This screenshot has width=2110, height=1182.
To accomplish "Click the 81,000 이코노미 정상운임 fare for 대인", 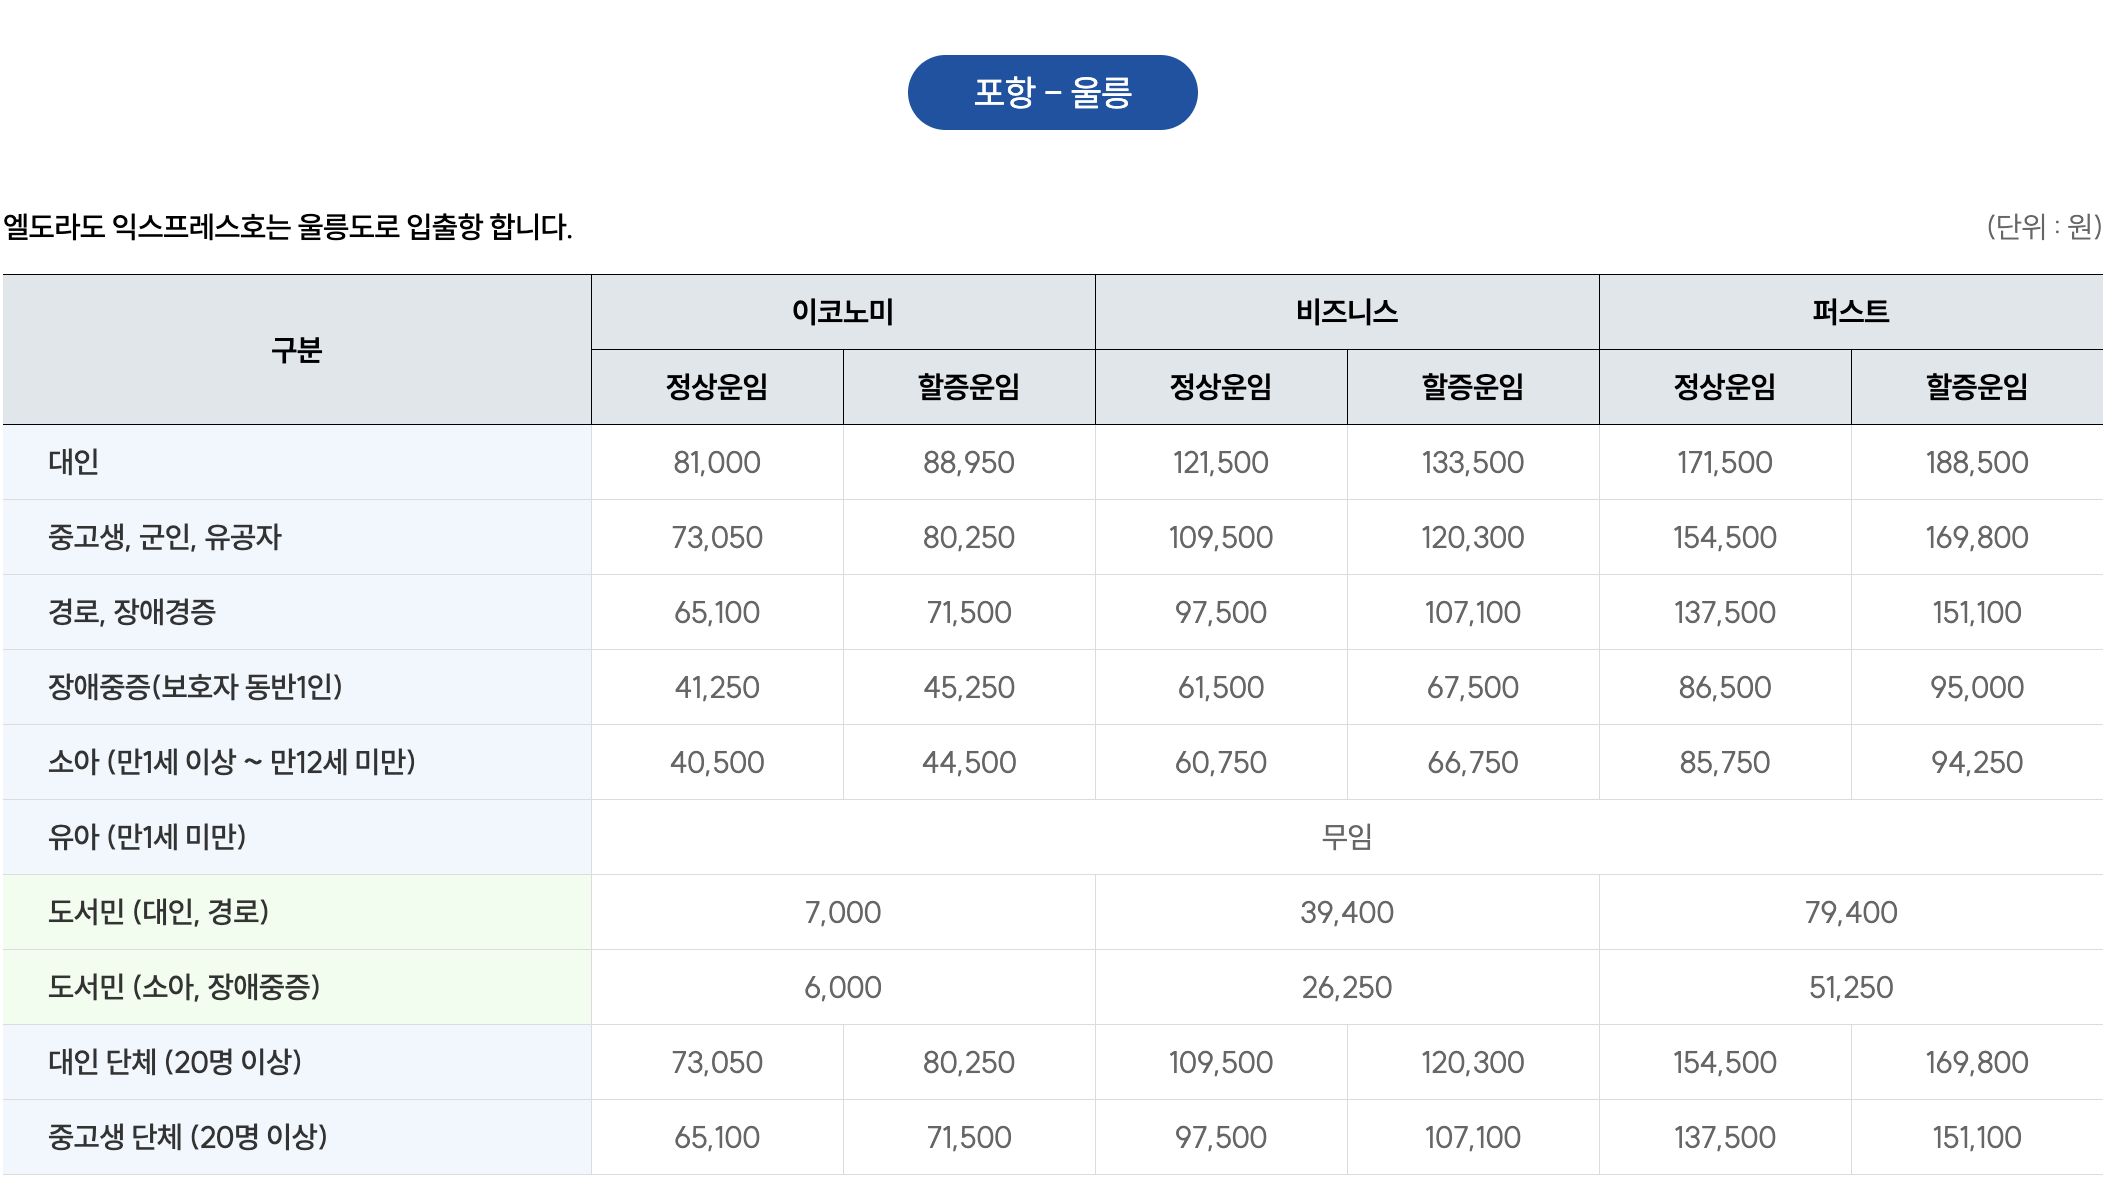I will pyautogui.click(x=716, y=462).
